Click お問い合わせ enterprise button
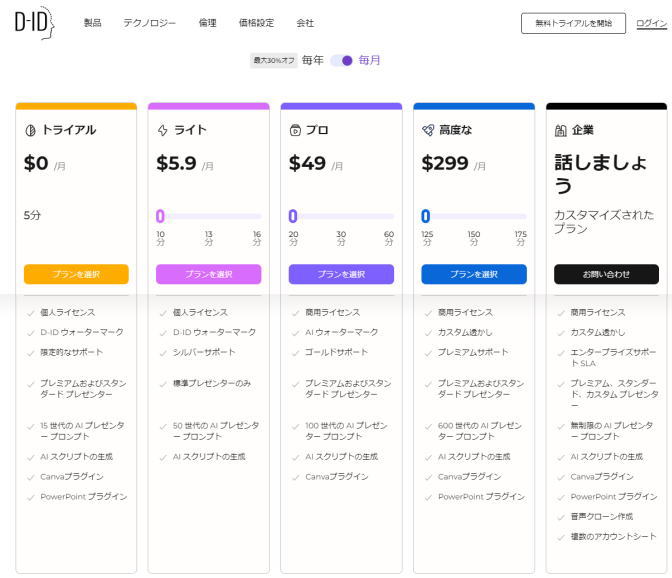Screen dimensions: 672x578 [x=606, y=274]
